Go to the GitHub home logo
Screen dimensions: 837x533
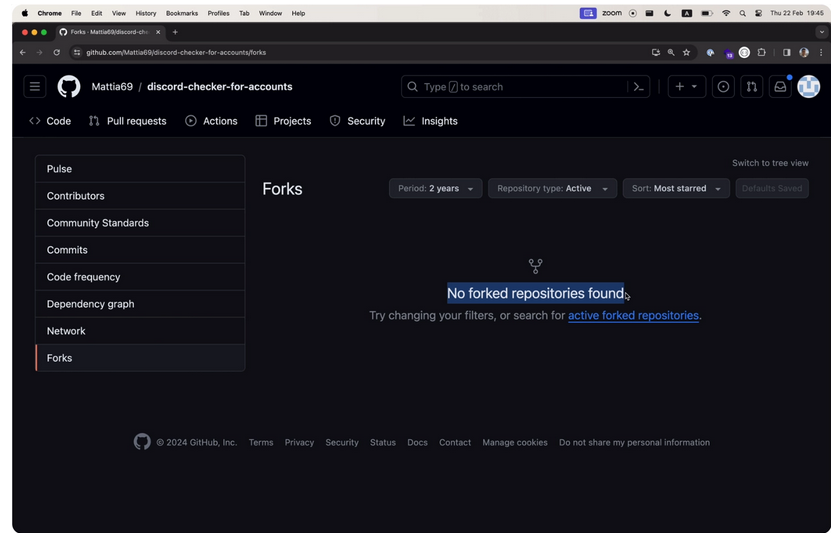click(69, 87)
